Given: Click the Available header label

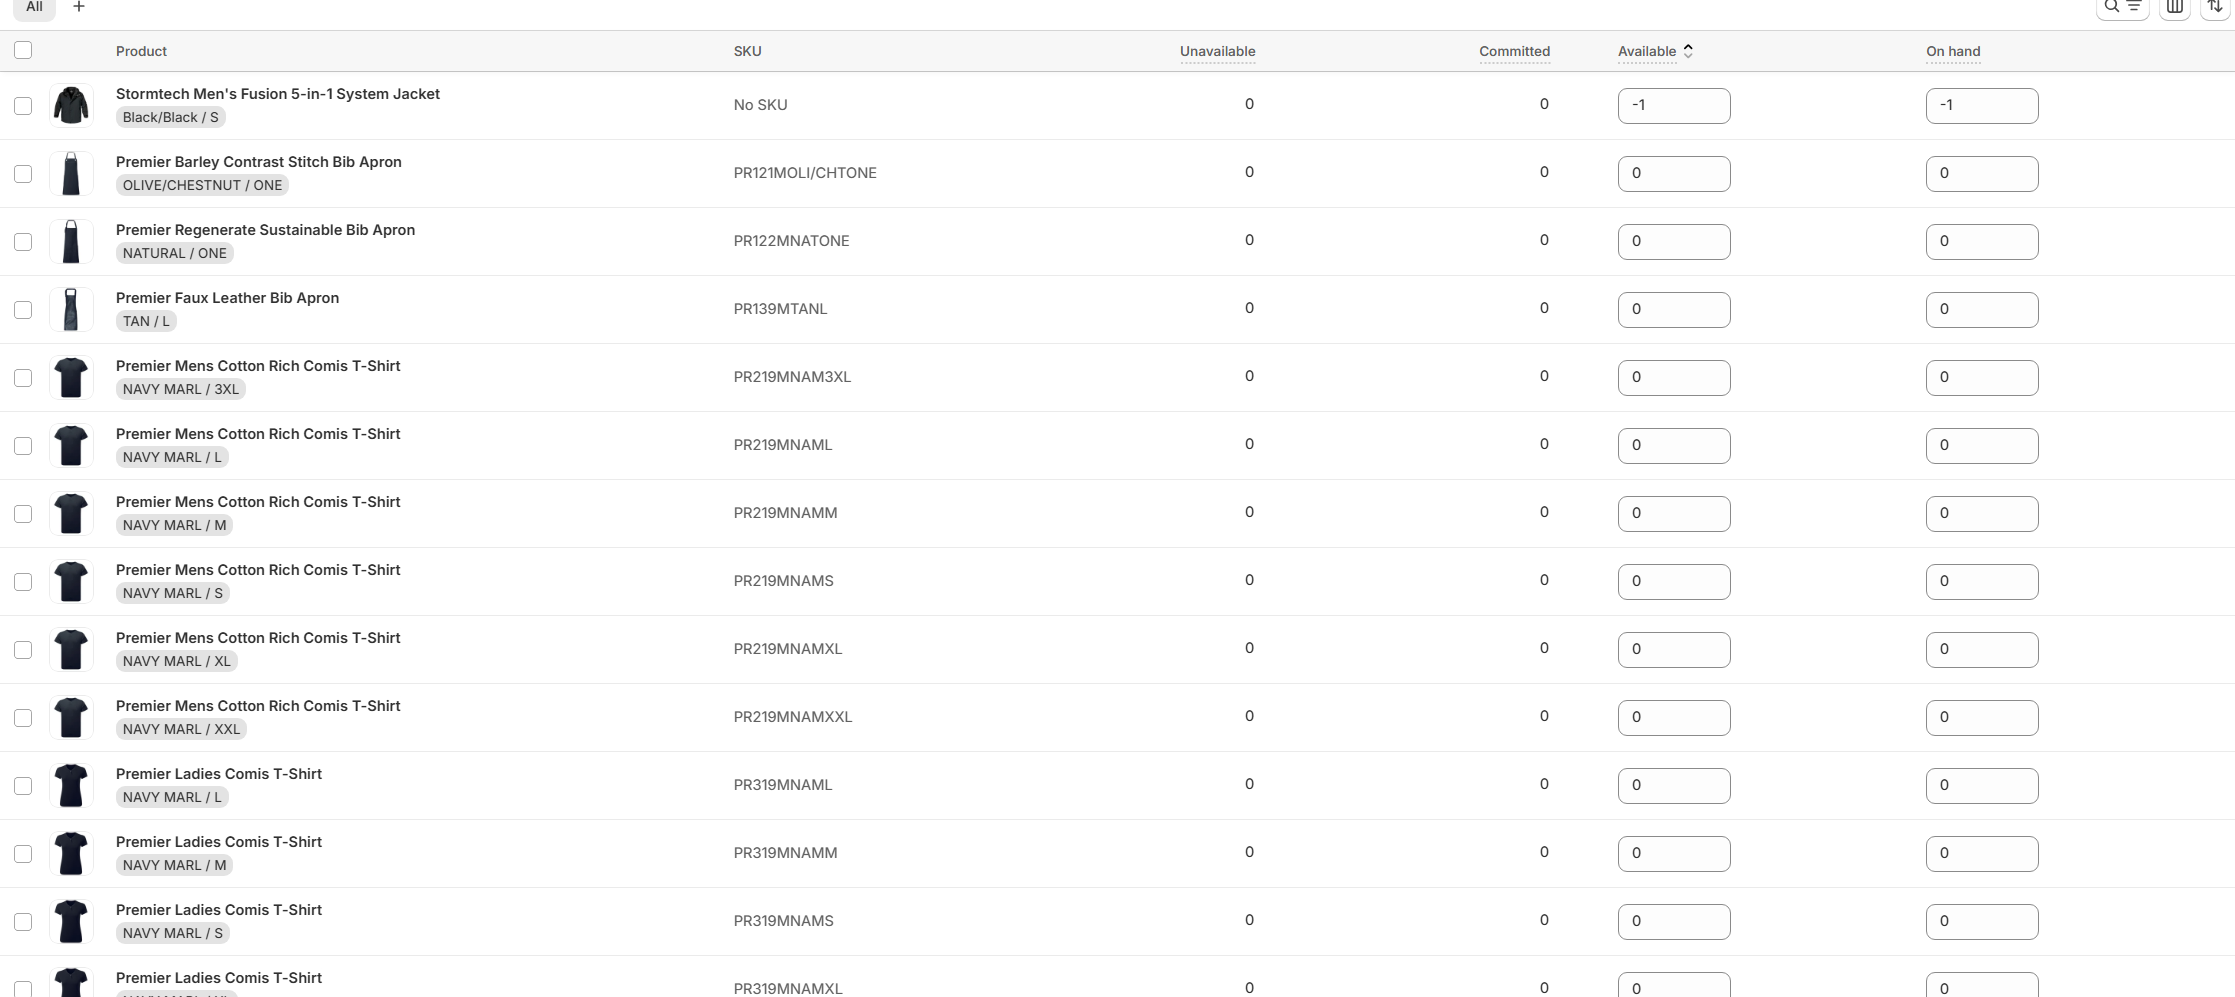Looking at the screenshot, I should (x=1646, y=51).
